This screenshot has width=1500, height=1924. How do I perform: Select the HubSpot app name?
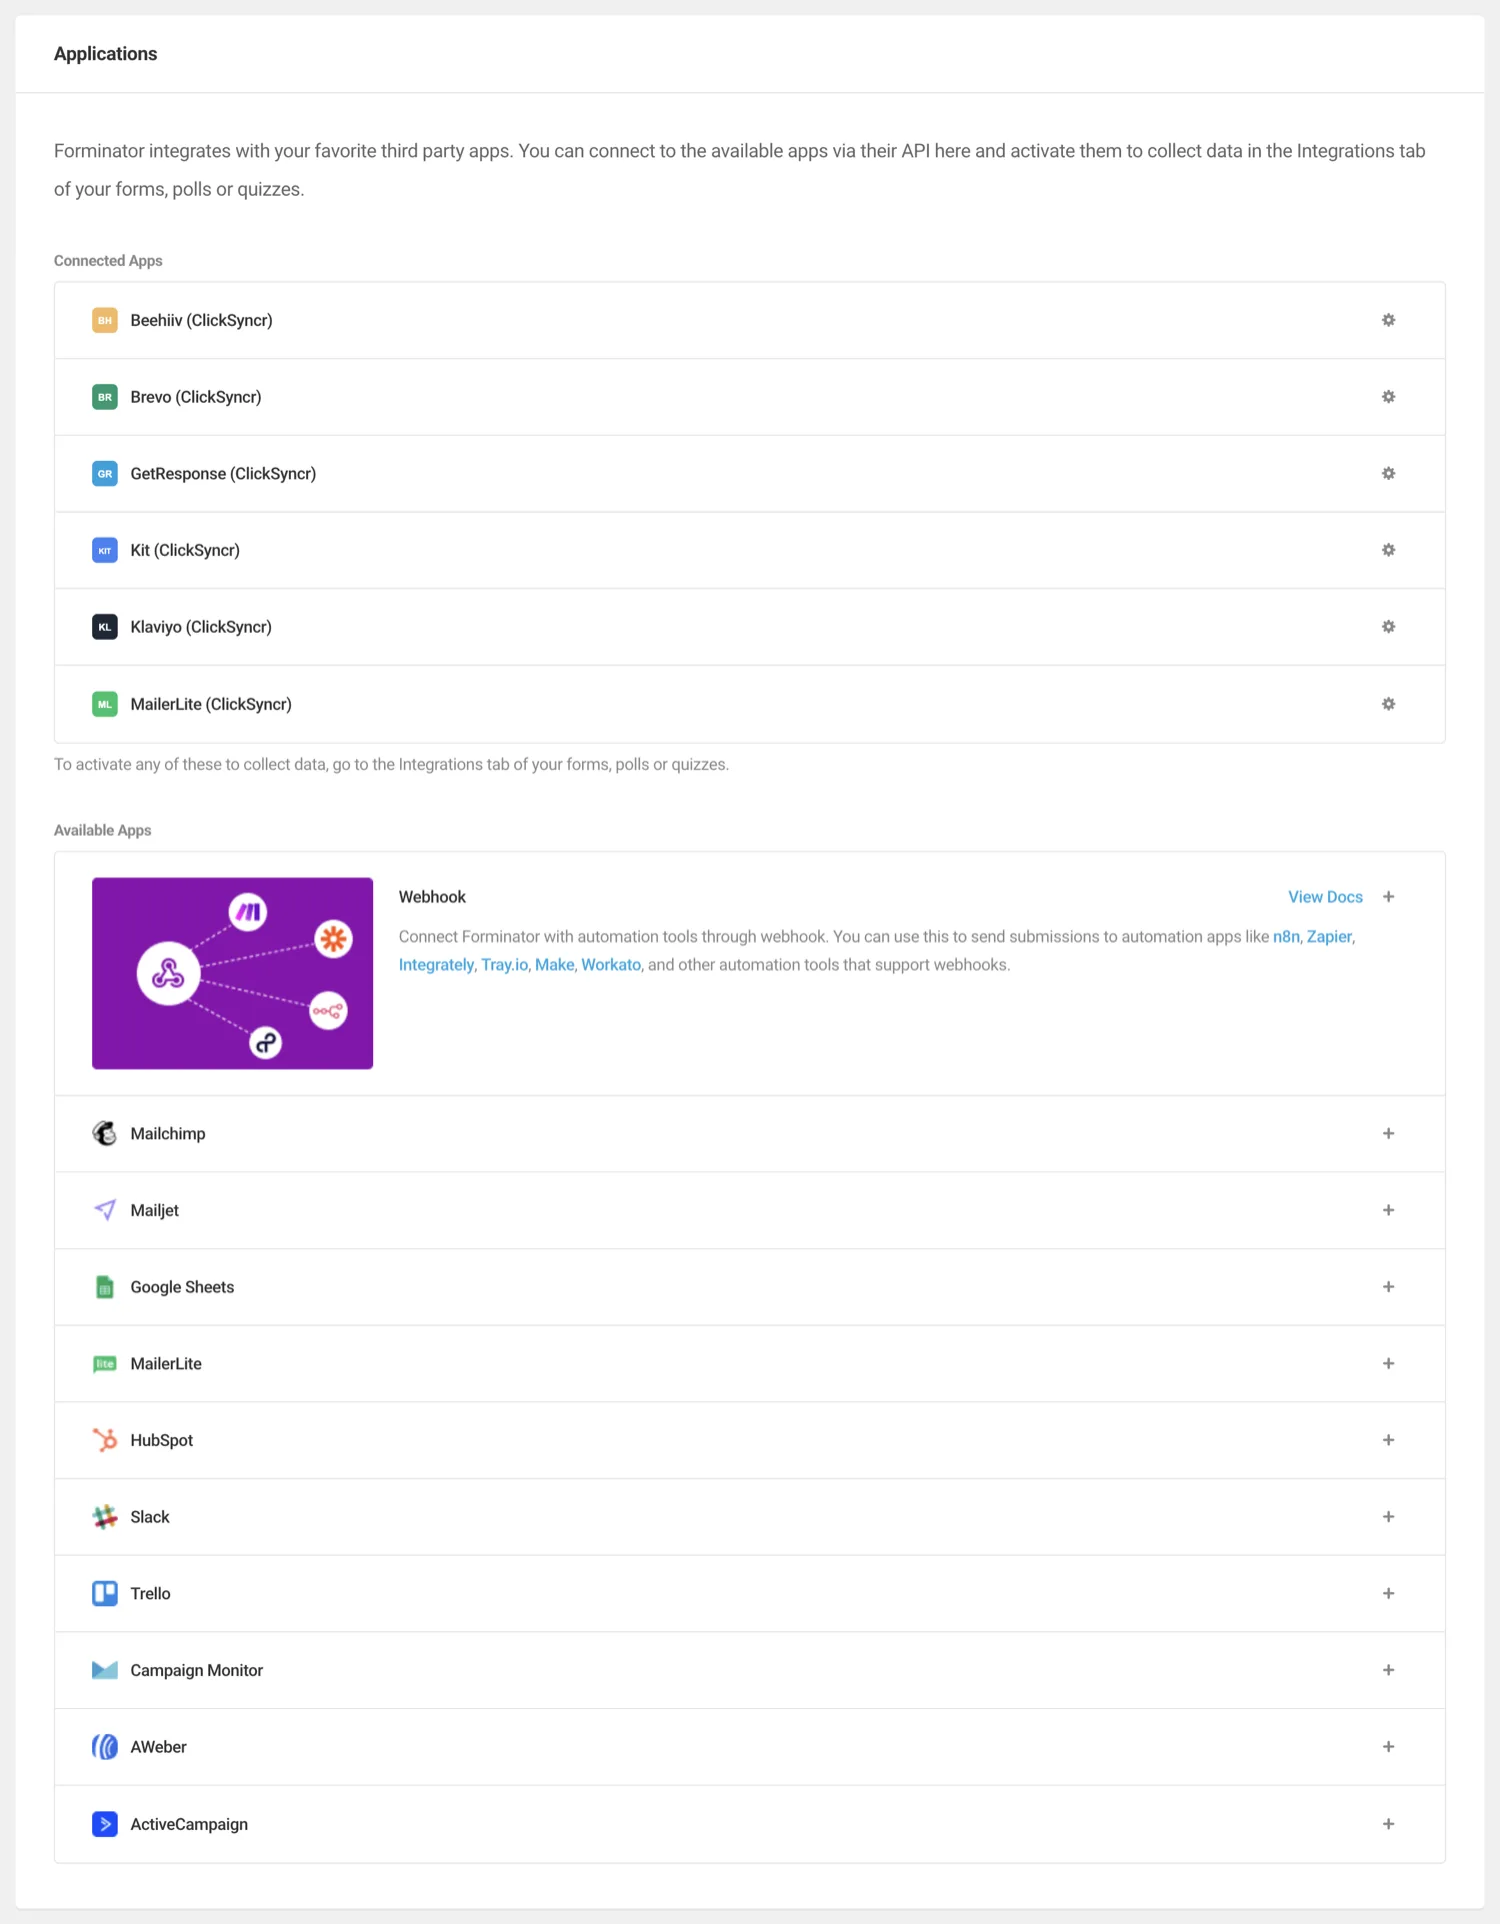point(162,1440)
